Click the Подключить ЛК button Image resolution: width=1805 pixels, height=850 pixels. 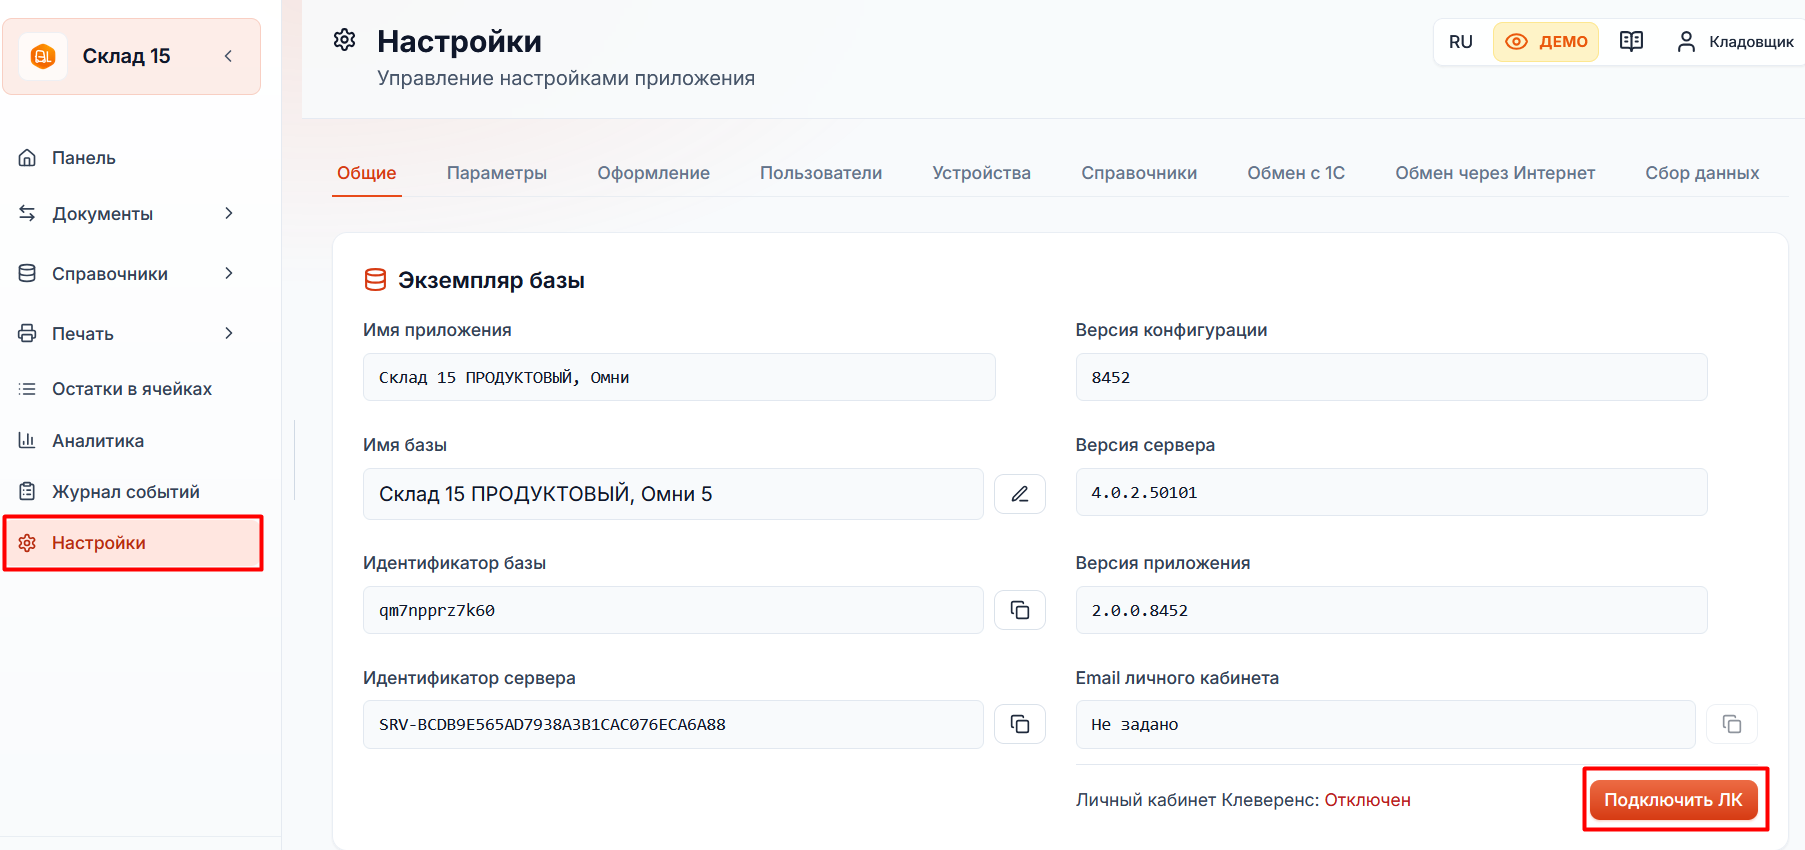coord(1673,800)
